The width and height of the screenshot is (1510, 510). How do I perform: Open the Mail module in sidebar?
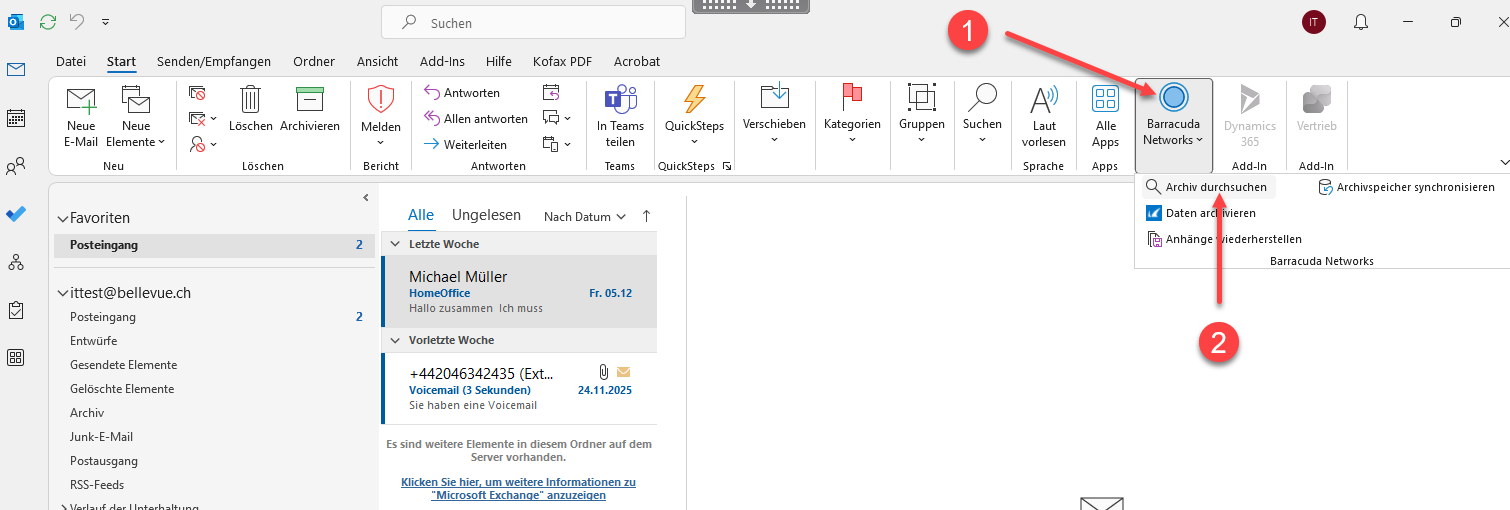16,69
